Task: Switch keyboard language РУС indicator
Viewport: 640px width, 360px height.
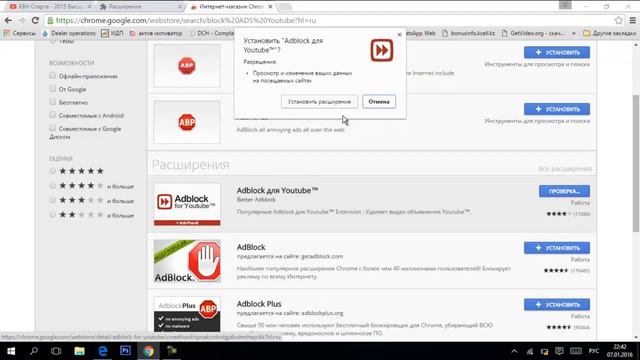Action: [x=594, y=351]
